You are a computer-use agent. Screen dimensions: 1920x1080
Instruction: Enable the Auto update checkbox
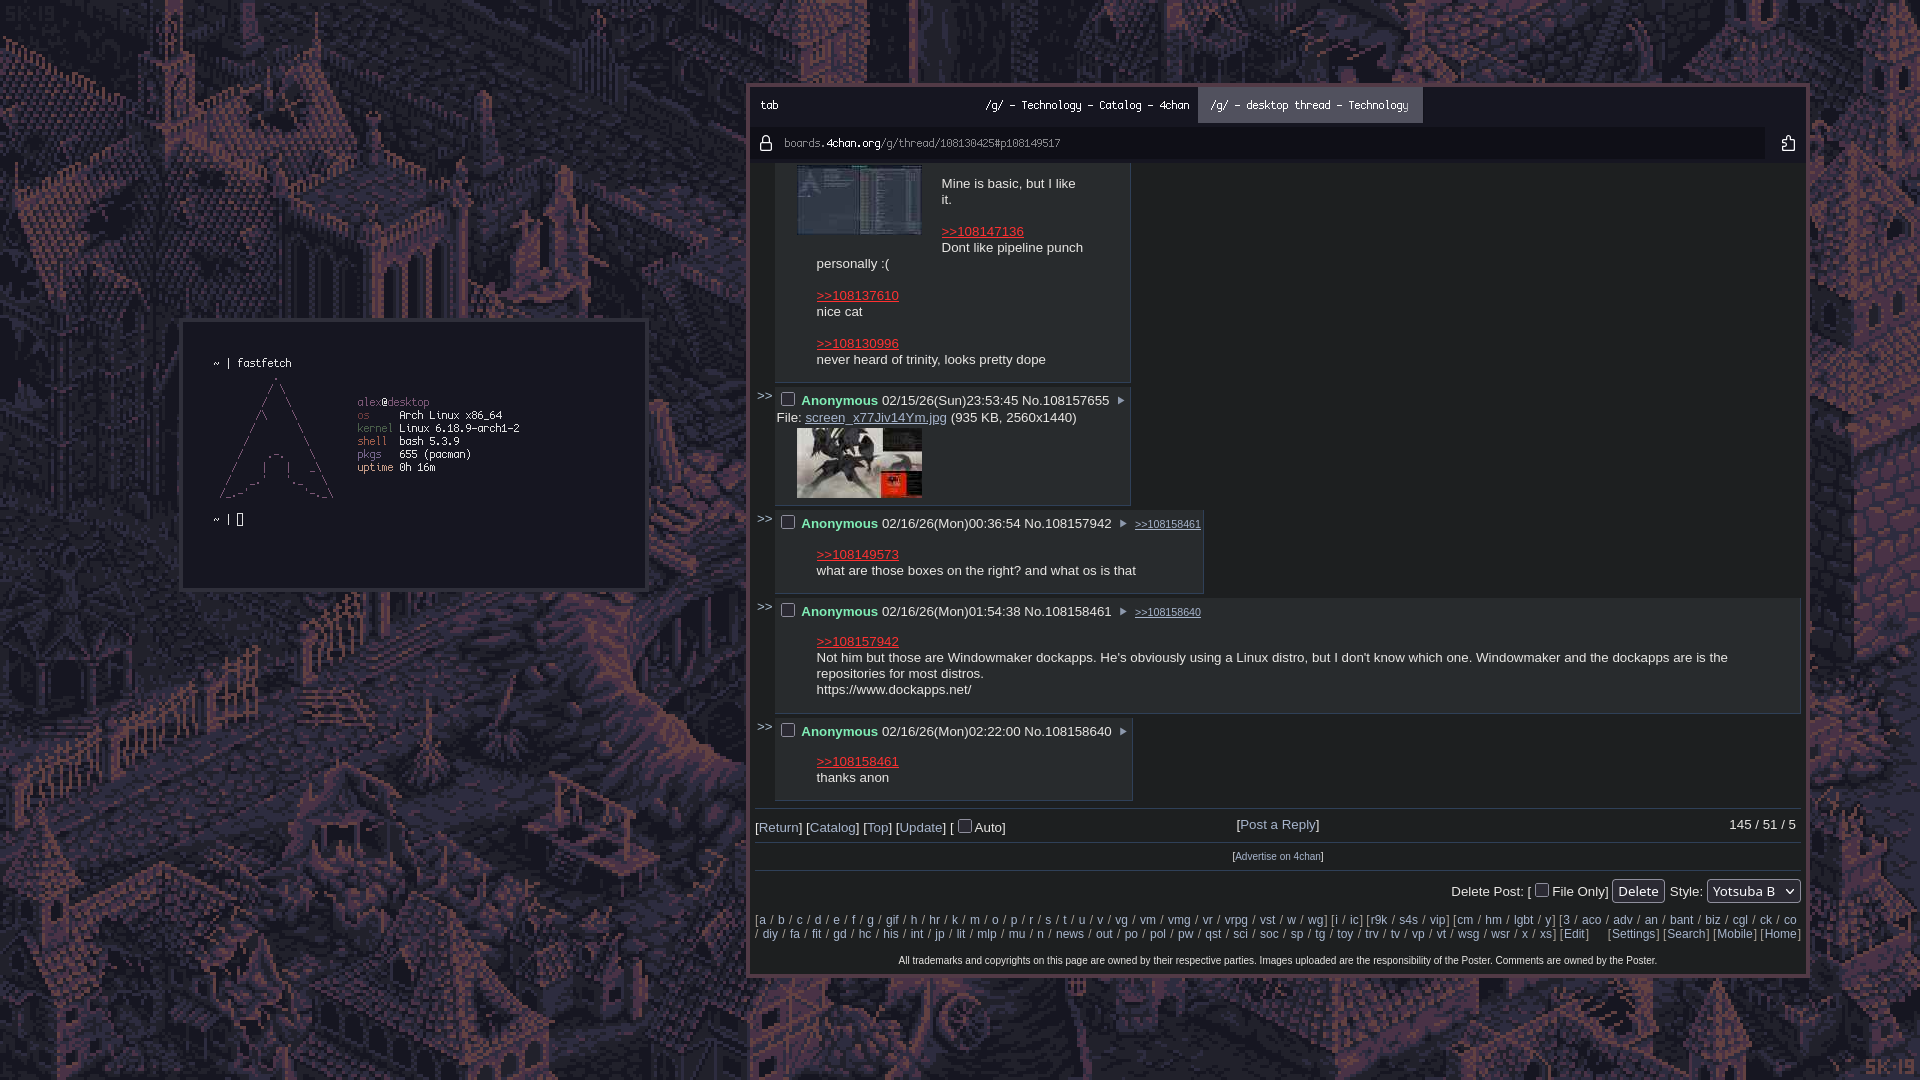965,826
